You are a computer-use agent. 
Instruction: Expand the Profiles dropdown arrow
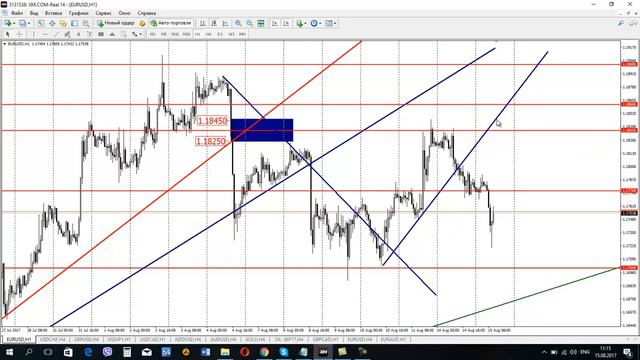29,23
